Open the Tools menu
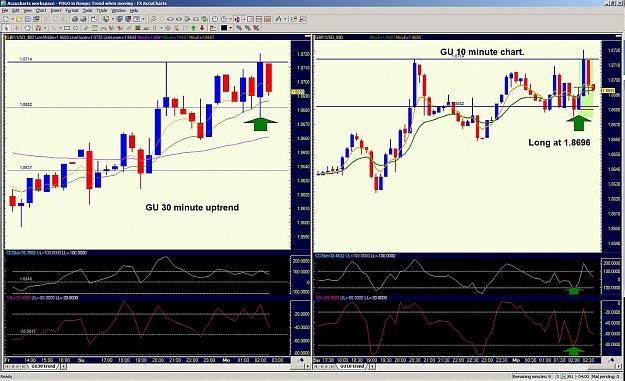Screen dimensions: 625x381 [x=87, y=10]
